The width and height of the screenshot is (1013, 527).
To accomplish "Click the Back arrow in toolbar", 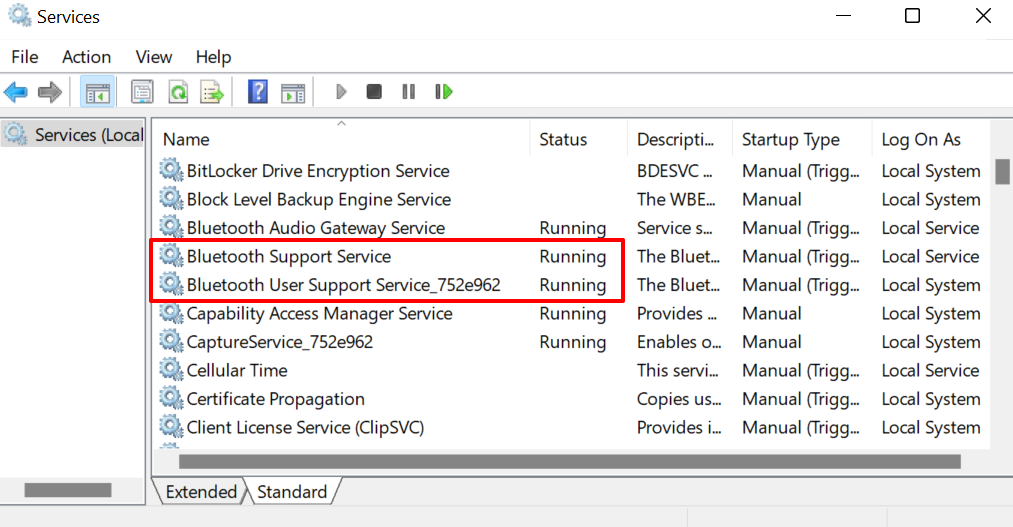I will [16, 92].
